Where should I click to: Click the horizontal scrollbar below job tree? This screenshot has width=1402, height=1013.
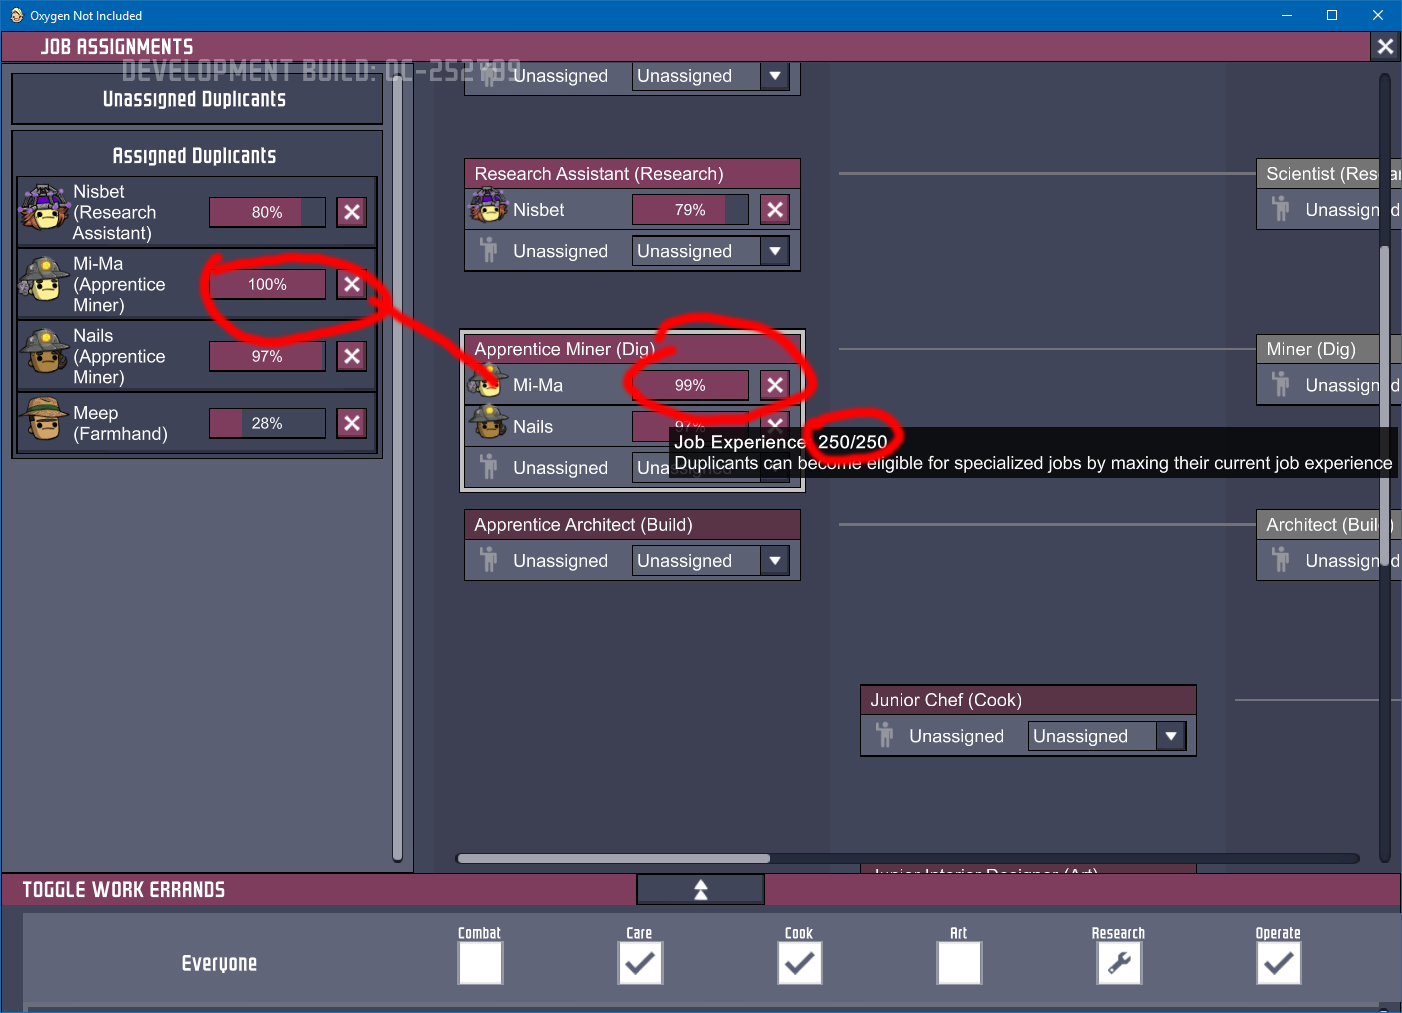pyautogui.click(x=613, y=858)
